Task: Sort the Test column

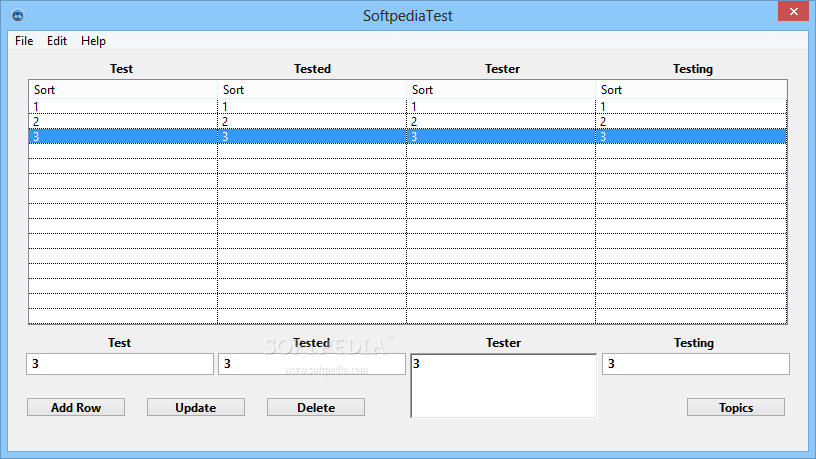Action: tap(123, 90)
